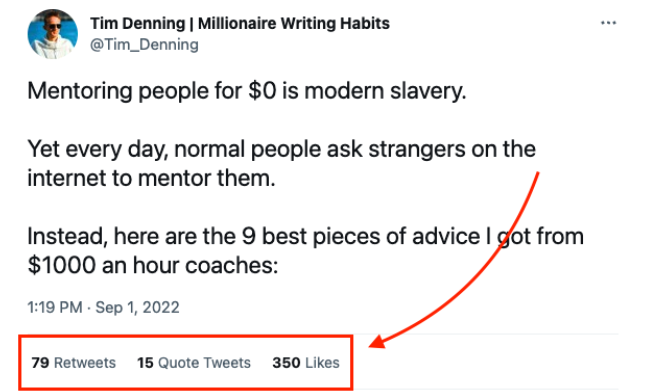
Task: Click the '$1000' amount in tweet
Action: 62,265
